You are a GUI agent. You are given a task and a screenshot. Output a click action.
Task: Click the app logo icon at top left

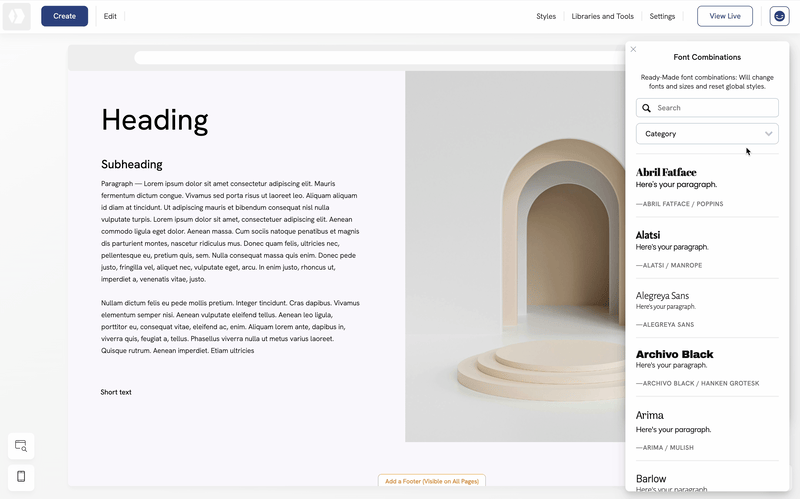[17, 17]
